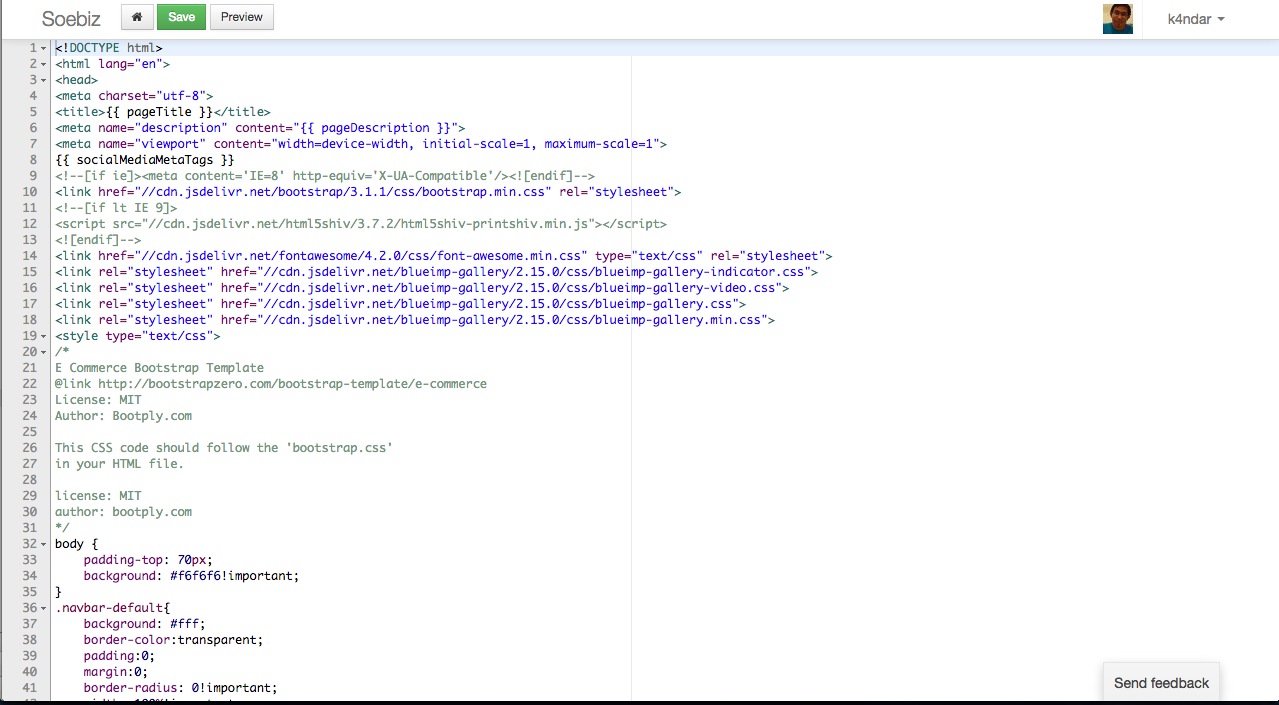Click the 'This CSS code should follow' comment line
The height and width of the screenshot is (705, 1279).
tap(224, 448)
